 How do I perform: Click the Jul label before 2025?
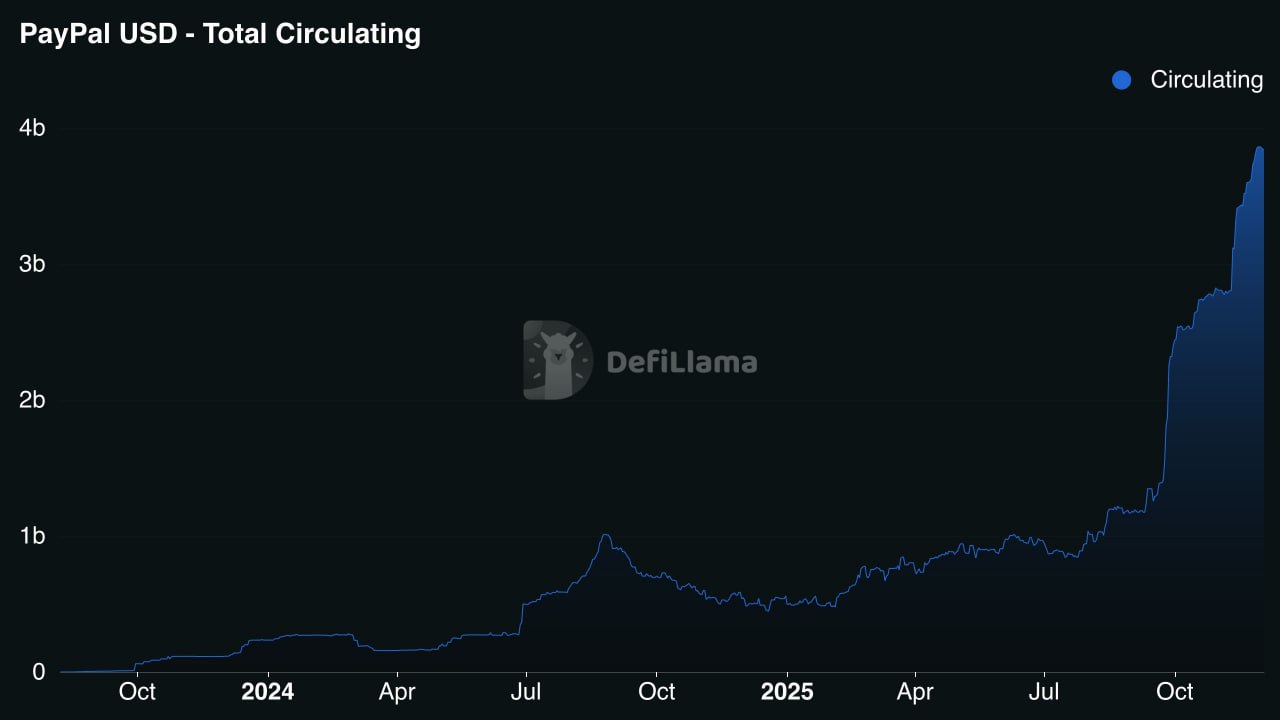[x=526, y=692]
